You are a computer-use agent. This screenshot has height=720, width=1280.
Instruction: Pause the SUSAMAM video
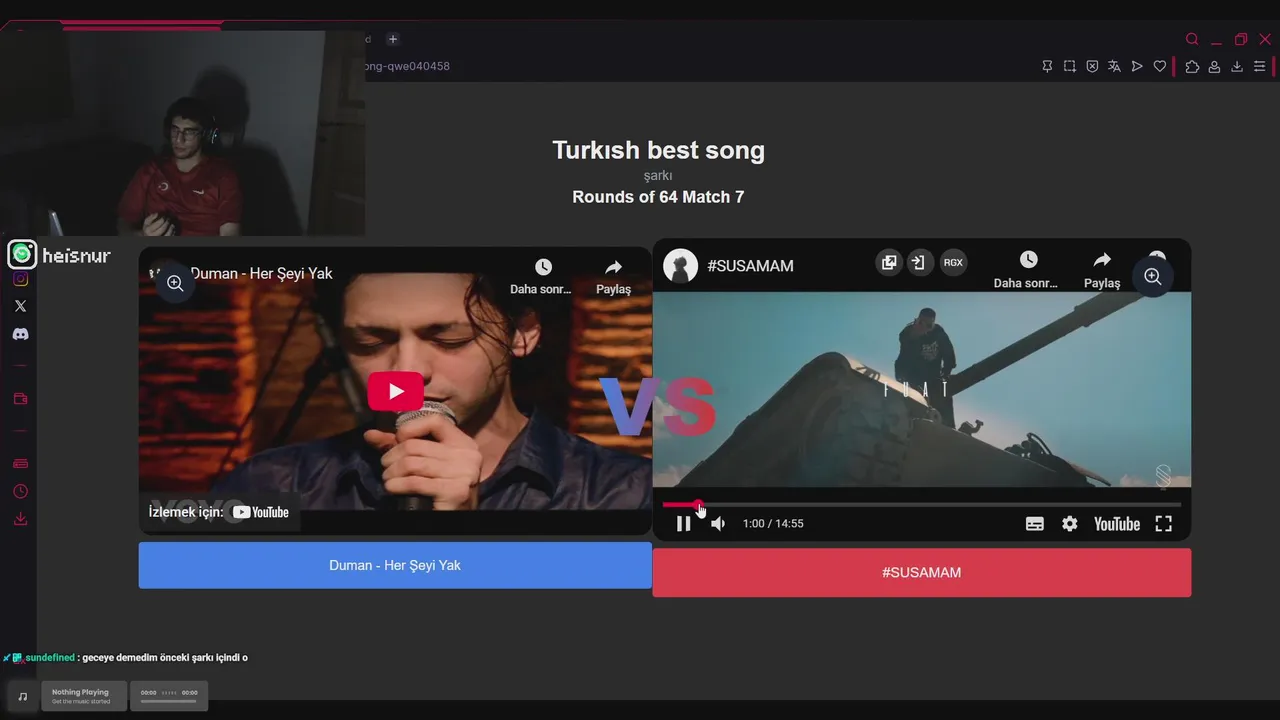tap(683, 523)
